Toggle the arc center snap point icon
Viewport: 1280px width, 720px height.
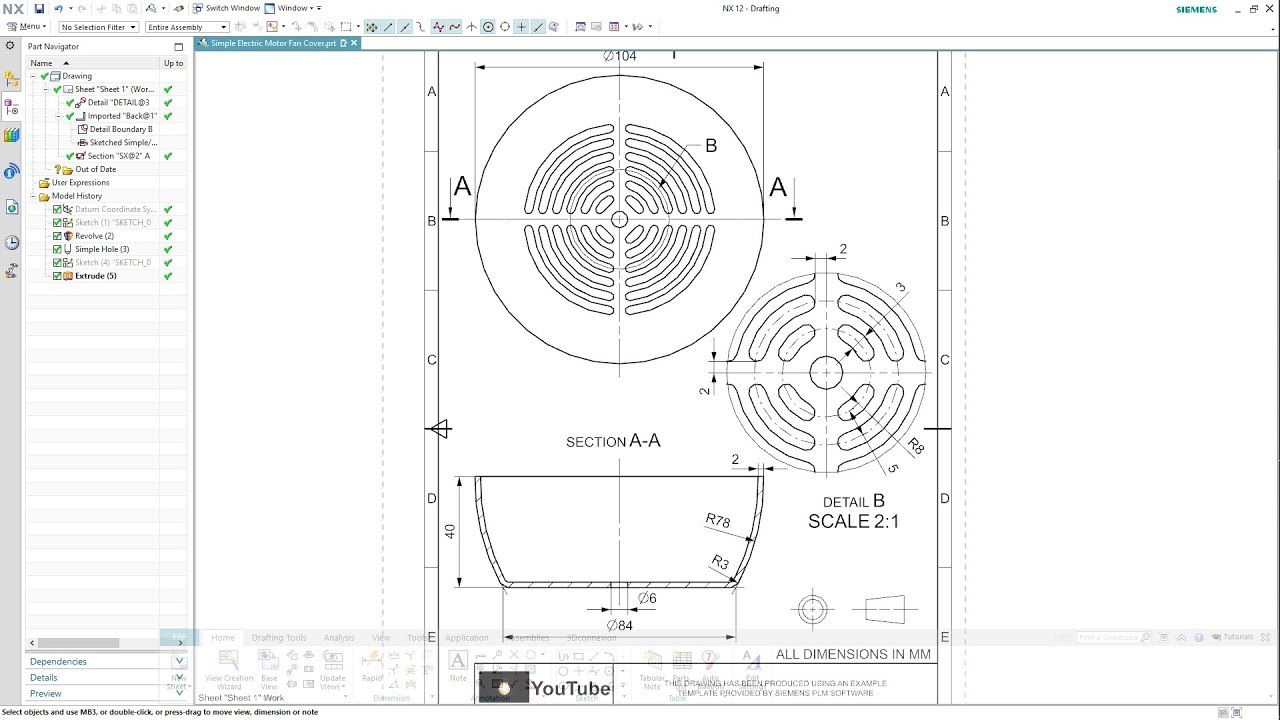click(x=488, y=27)
